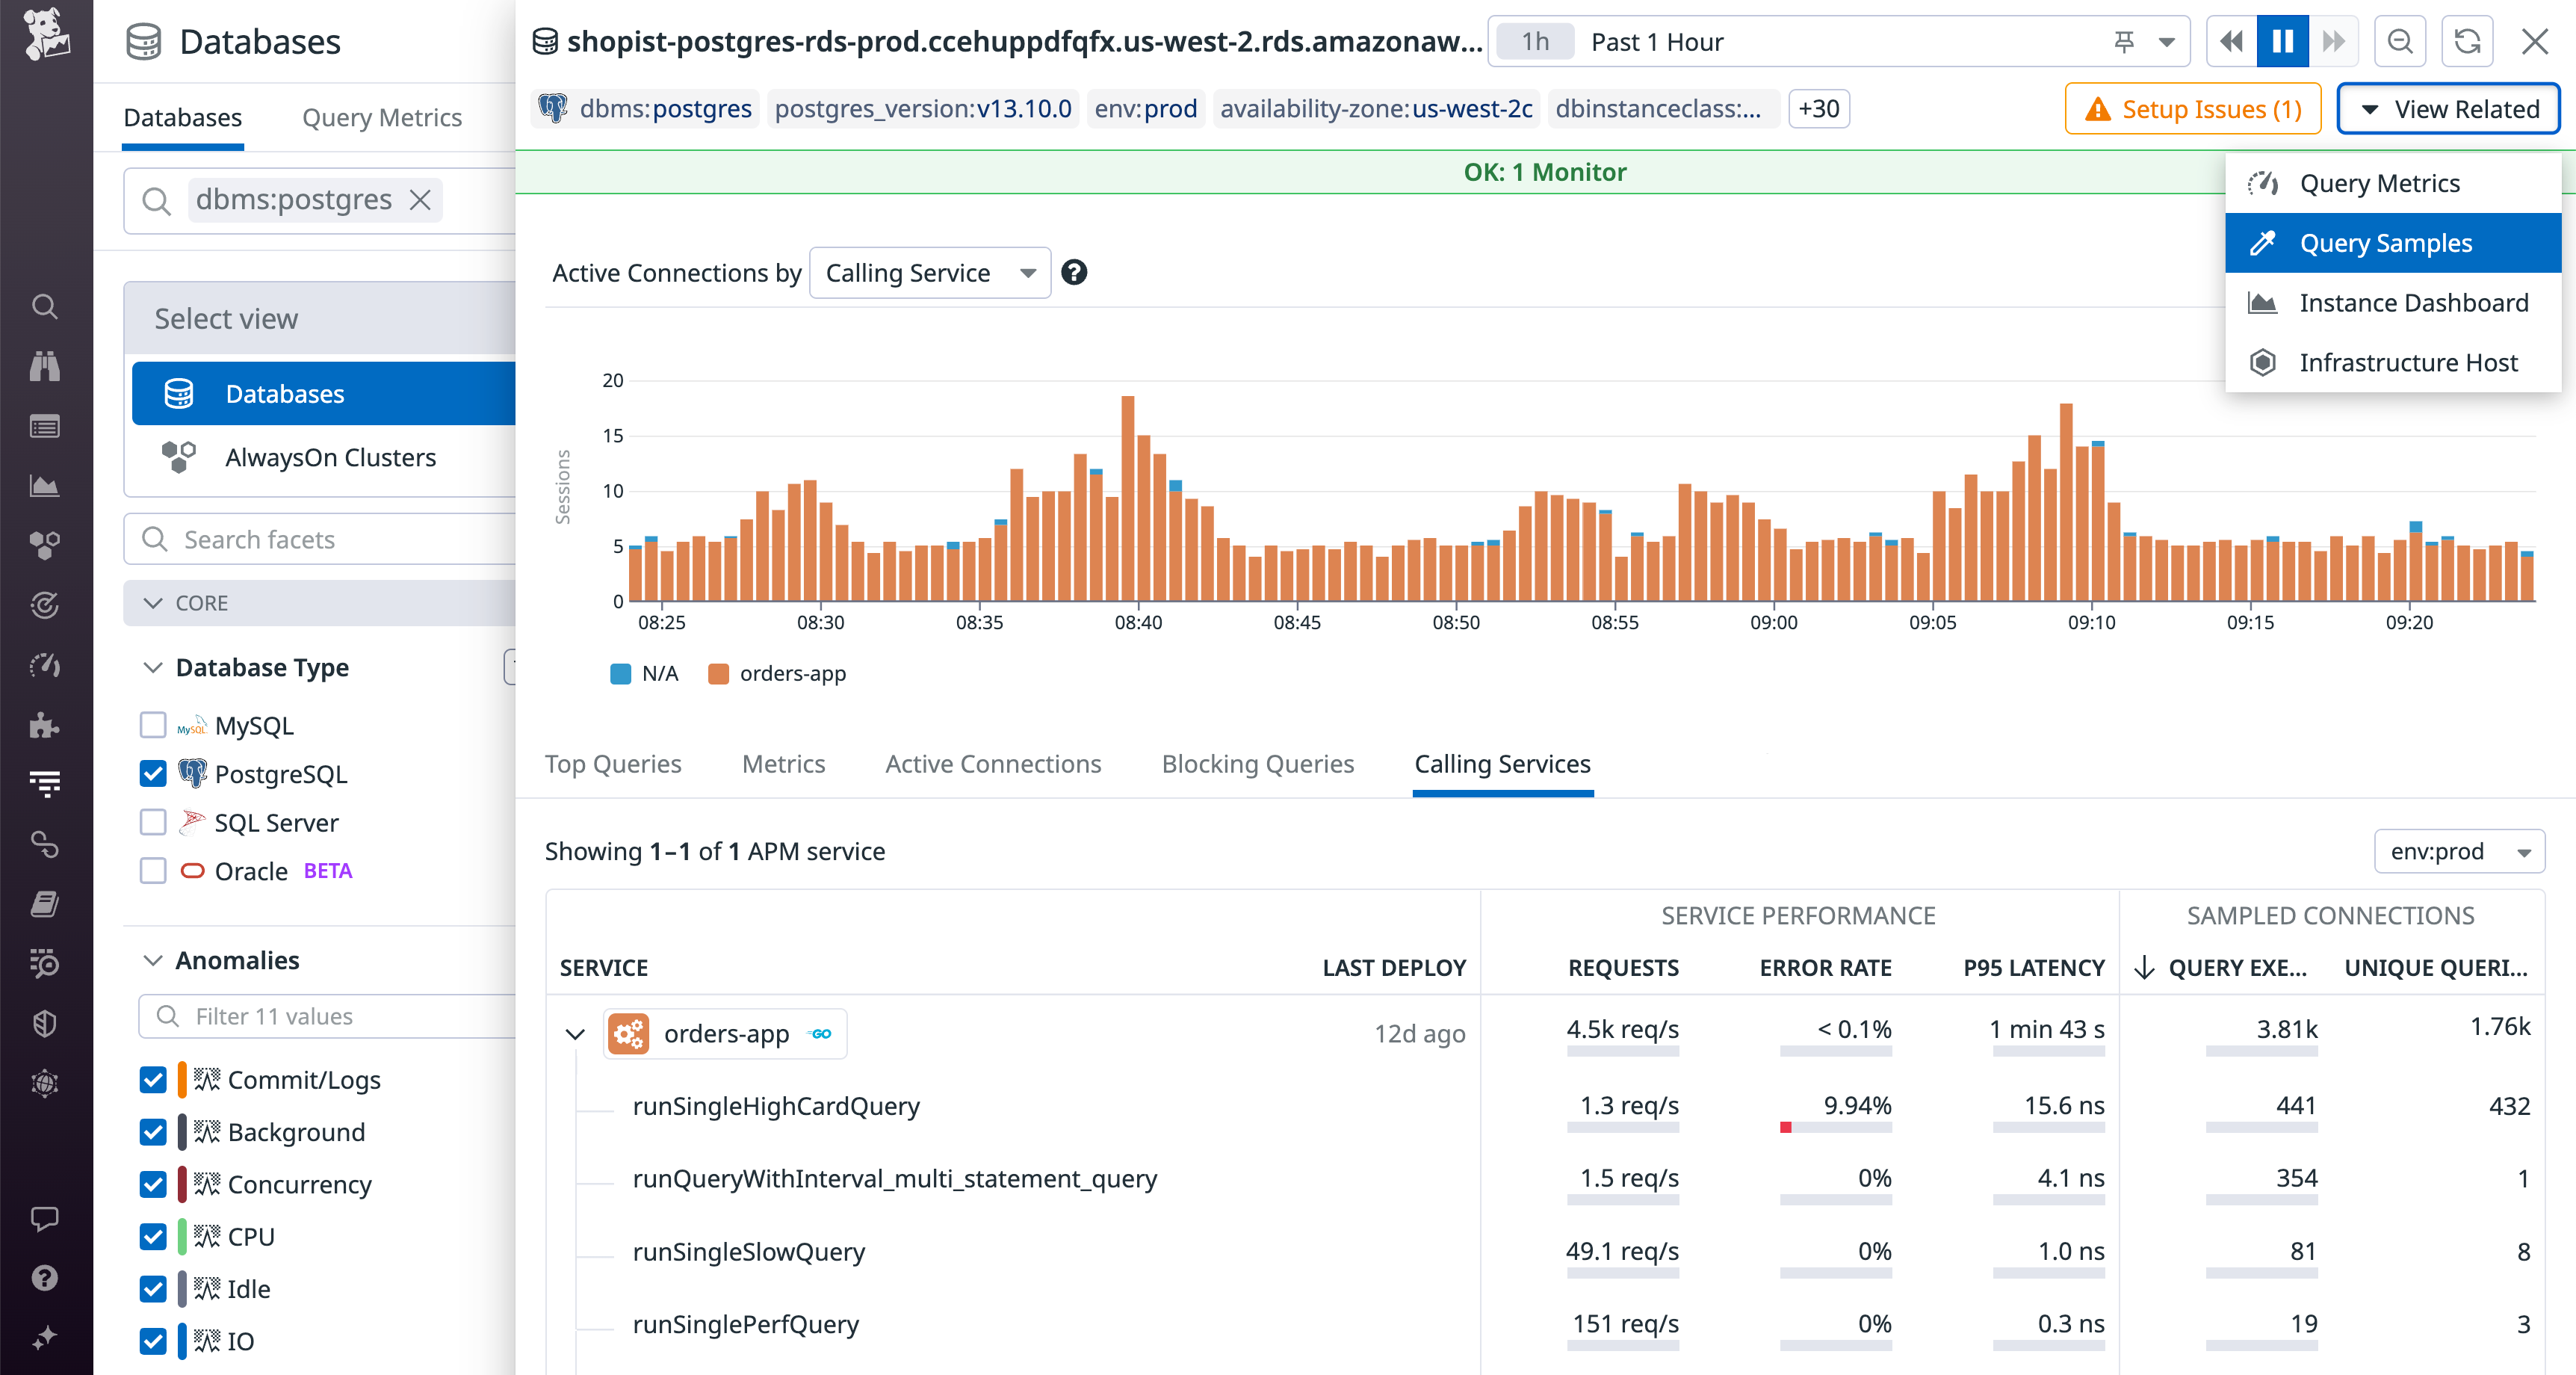Zoom out using the magnifier icon

[2400, 41]
